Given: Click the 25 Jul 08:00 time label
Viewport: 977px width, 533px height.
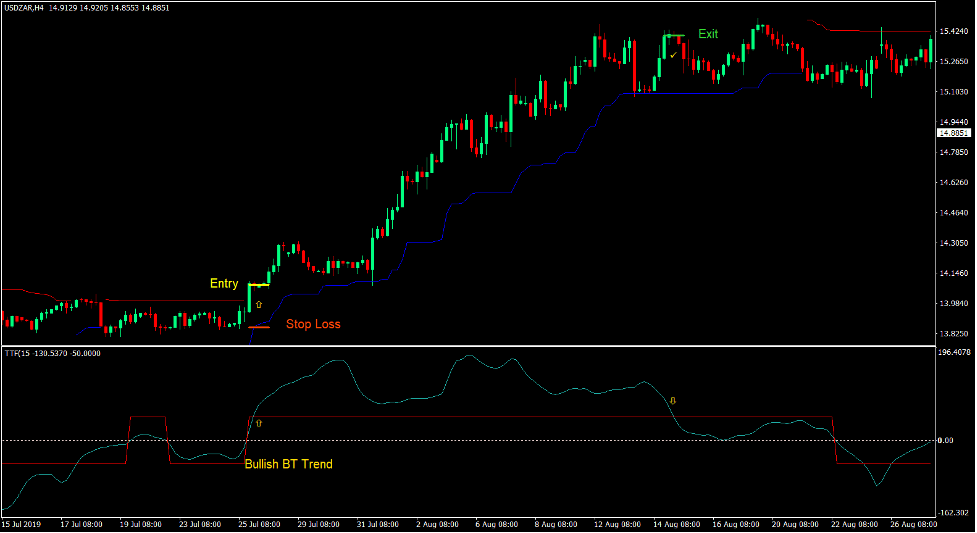Looking at the screenshot, I should coord(259,525).
